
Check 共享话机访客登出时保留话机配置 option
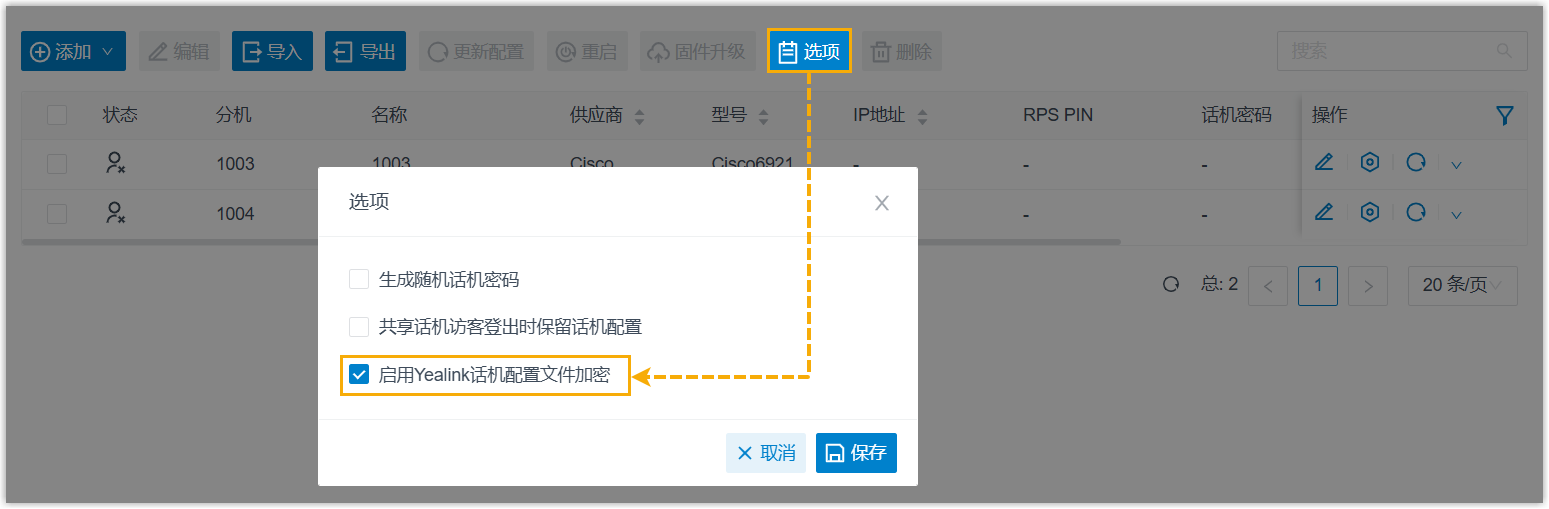point(359,327)
